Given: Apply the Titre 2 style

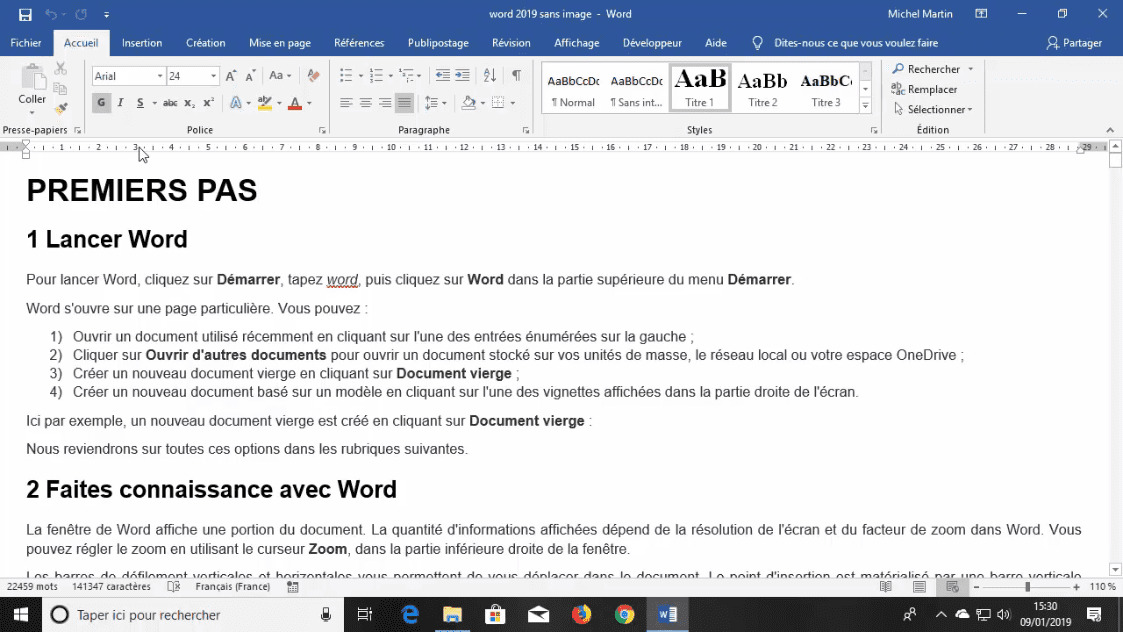Looking at the screenshot, I should [762, 88].
